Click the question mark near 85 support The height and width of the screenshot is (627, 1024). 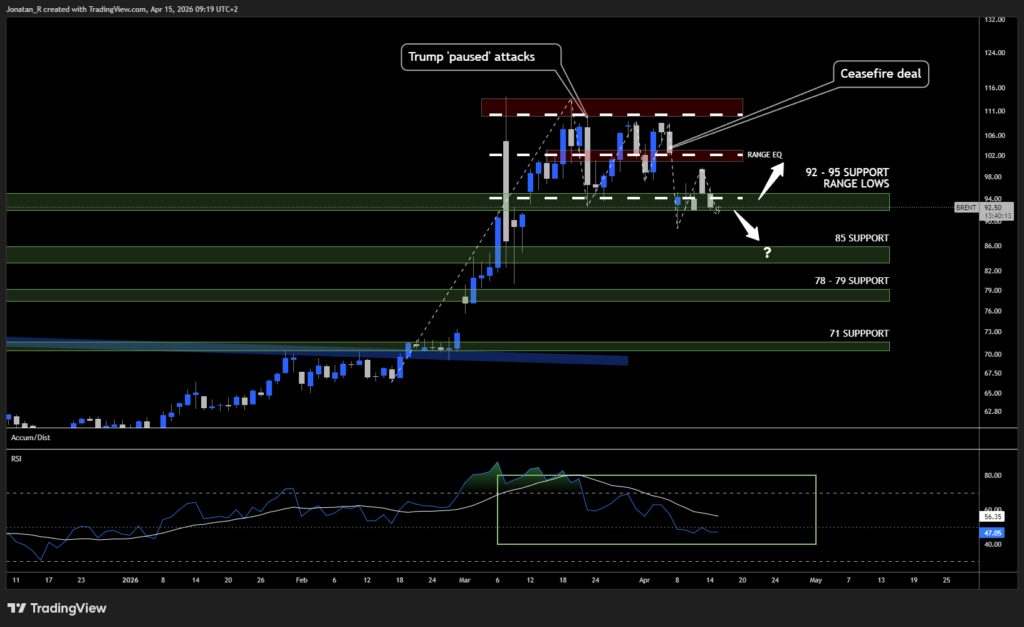pos(767,252)
